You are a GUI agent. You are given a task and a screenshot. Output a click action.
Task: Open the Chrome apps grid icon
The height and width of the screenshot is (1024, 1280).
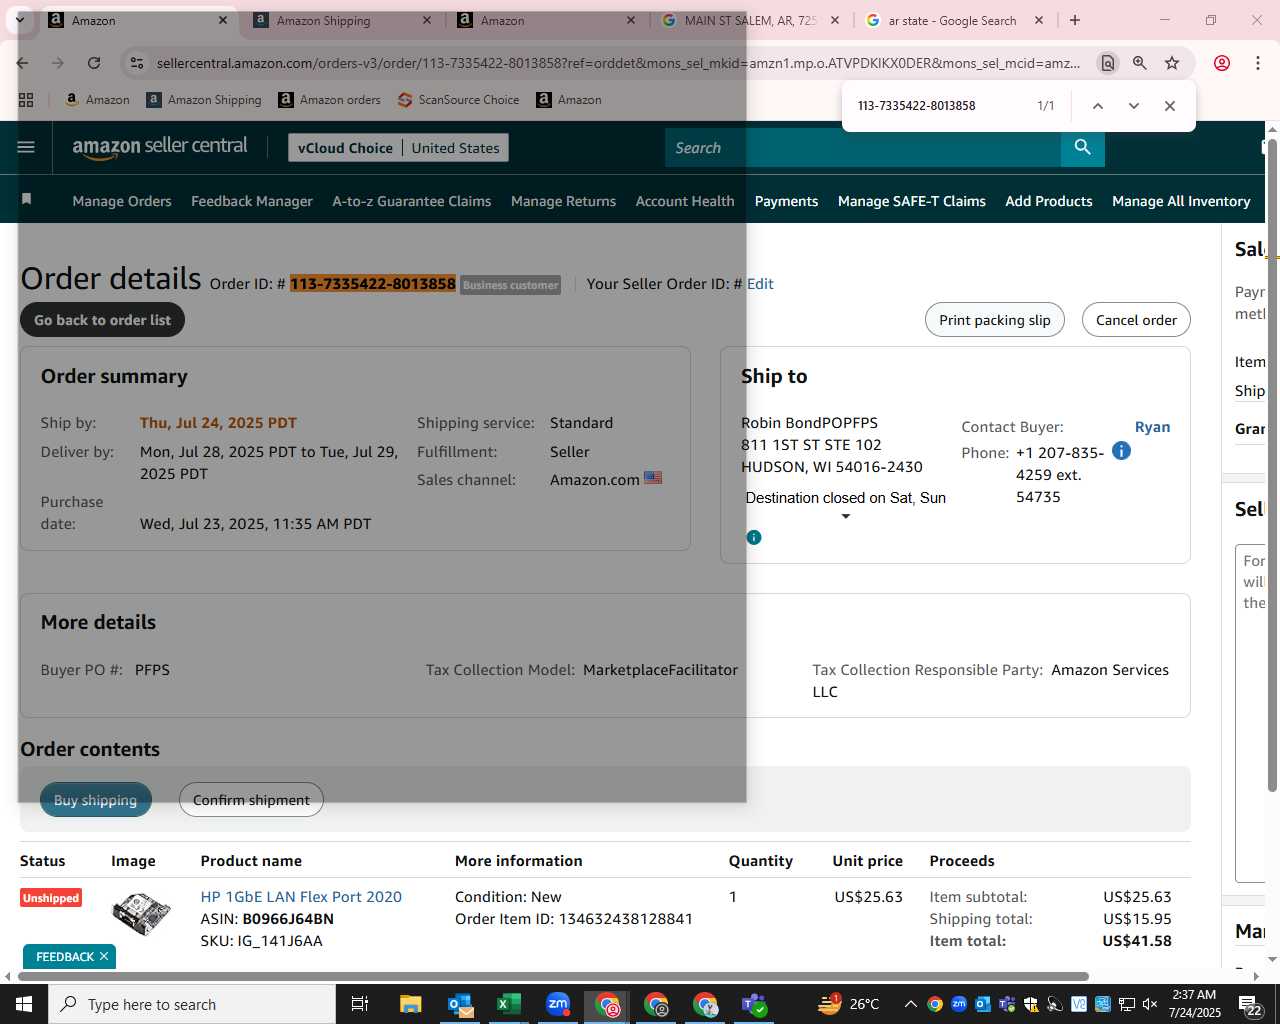pyautogui.click(x=26, y=100)
